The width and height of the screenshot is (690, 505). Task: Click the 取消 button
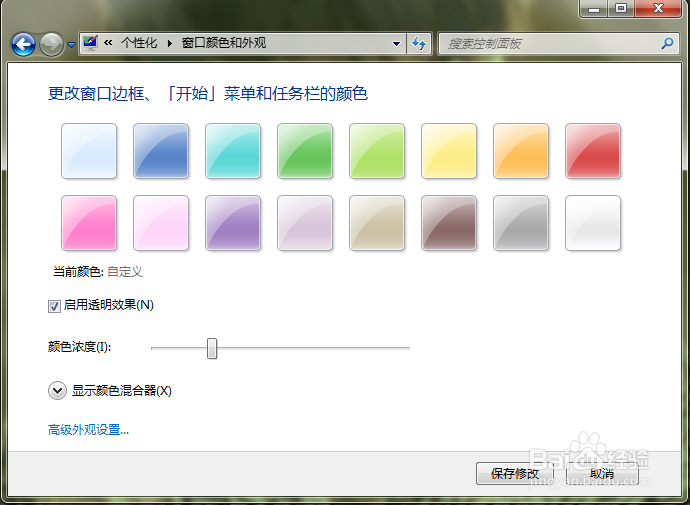(602, 473)
